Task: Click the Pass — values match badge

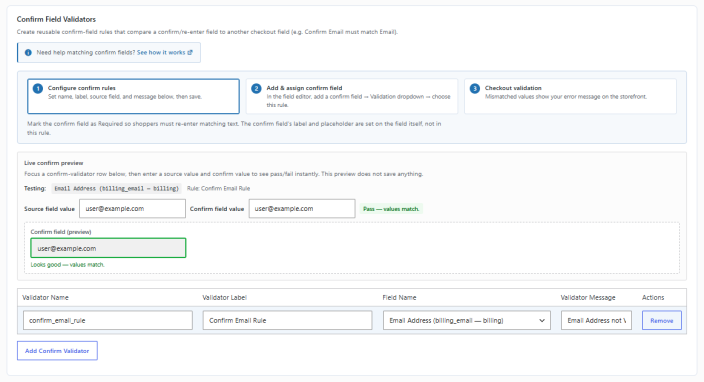Action: 391,209
